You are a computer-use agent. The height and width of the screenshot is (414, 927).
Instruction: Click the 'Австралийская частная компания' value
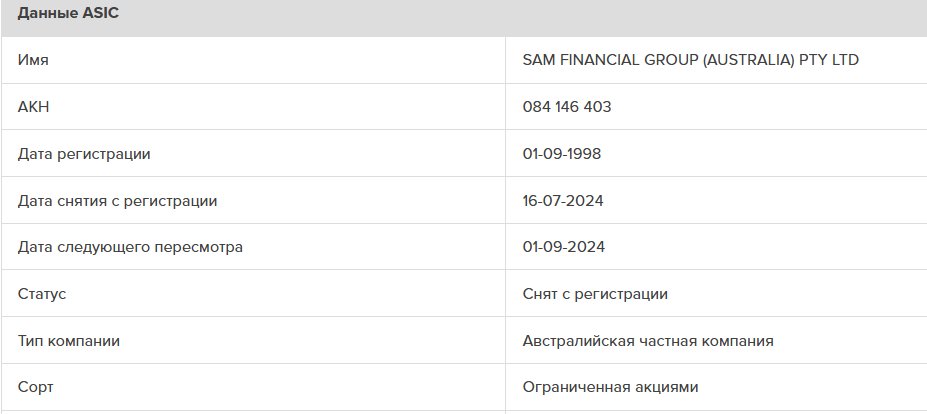[648, 341]
